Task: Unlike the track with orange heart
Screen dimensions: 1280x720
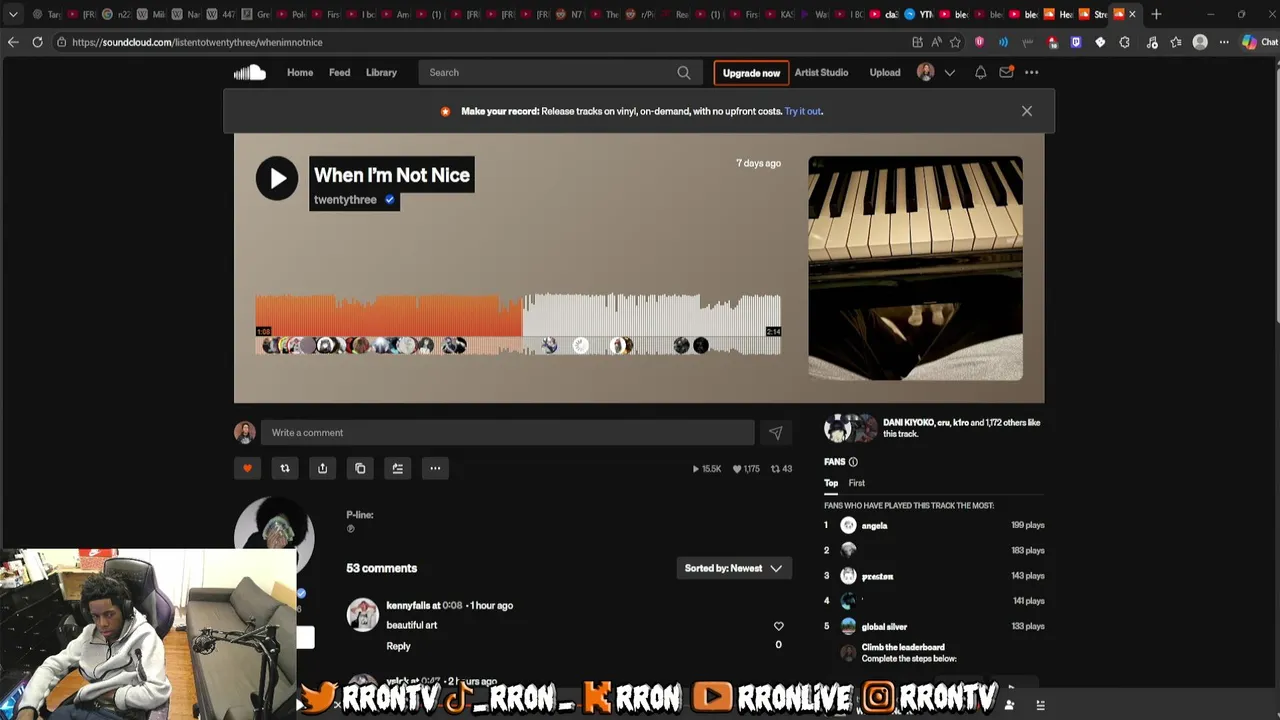Action: coord(247,468)
